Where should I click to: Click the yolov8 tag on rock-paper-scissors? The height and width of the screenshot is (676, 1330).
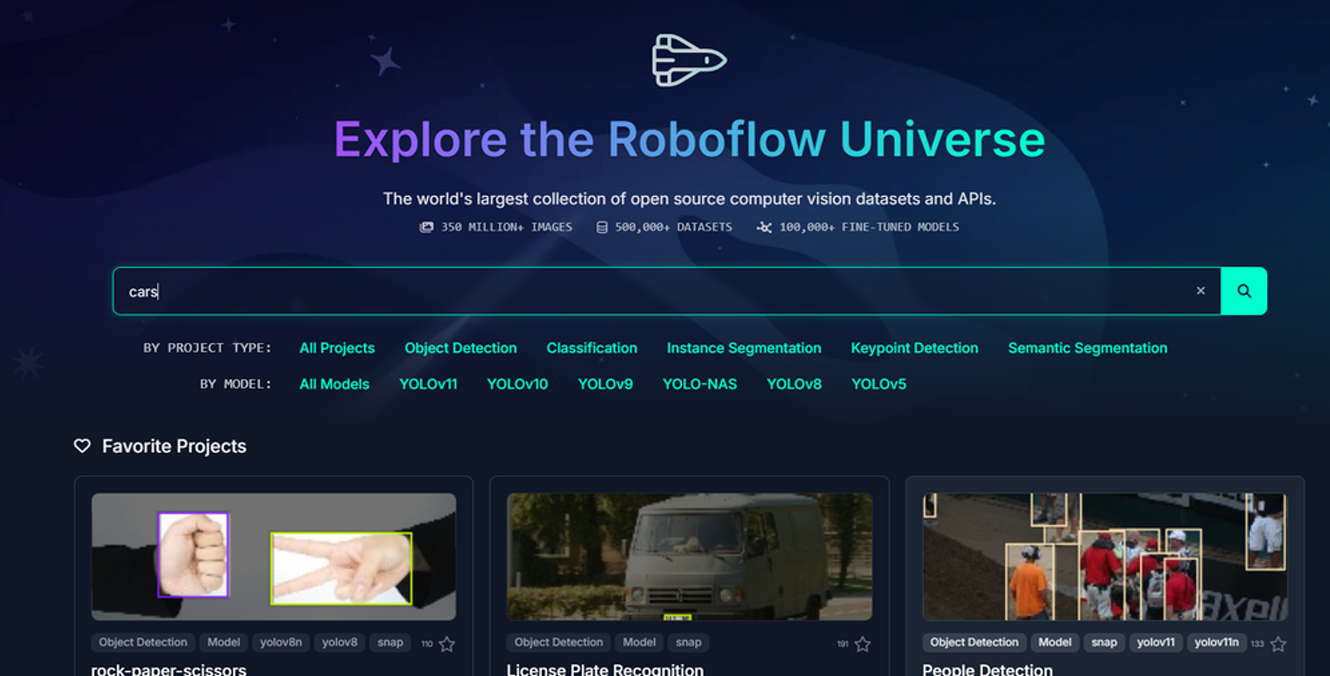pos(339,643)
